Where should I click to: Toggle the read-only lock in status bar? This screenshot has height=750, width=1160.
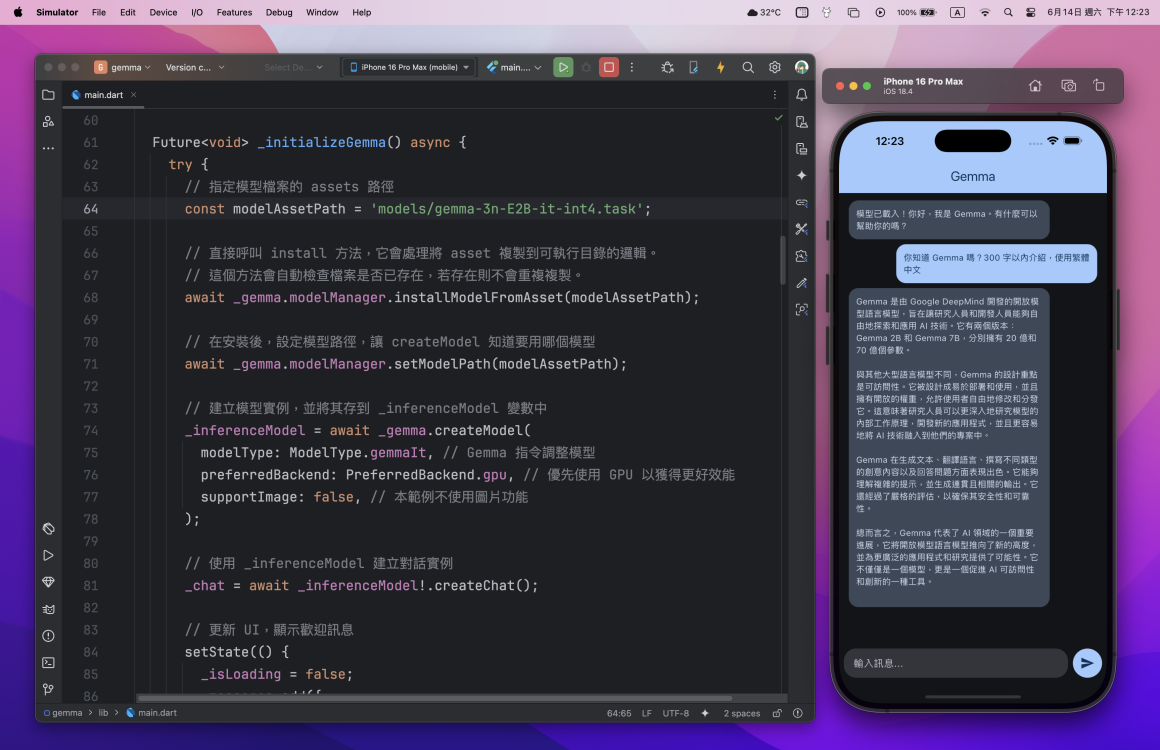coord(777,713)
